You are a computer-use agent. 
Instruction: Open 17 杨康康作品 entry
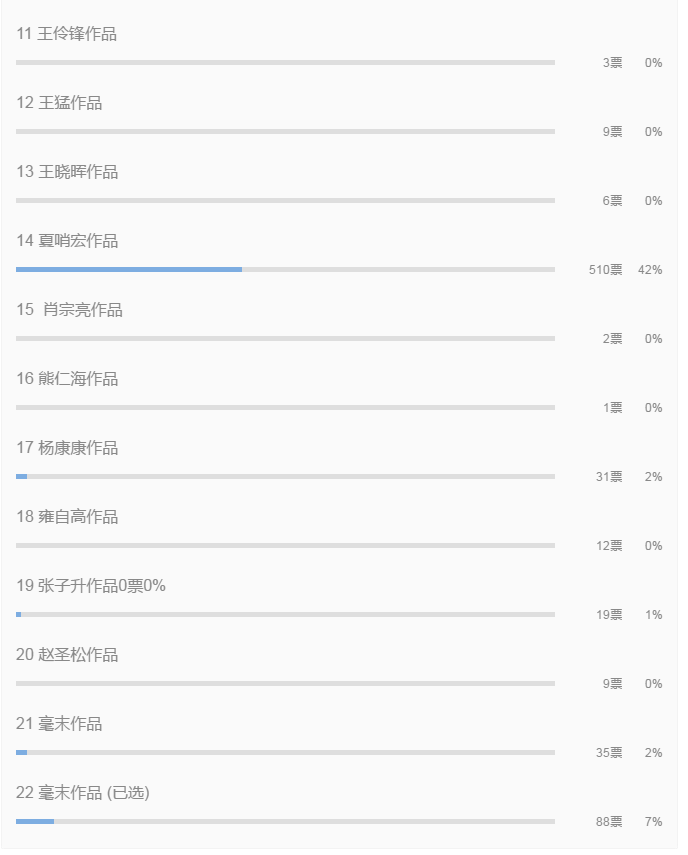click(x=67, y=448)
